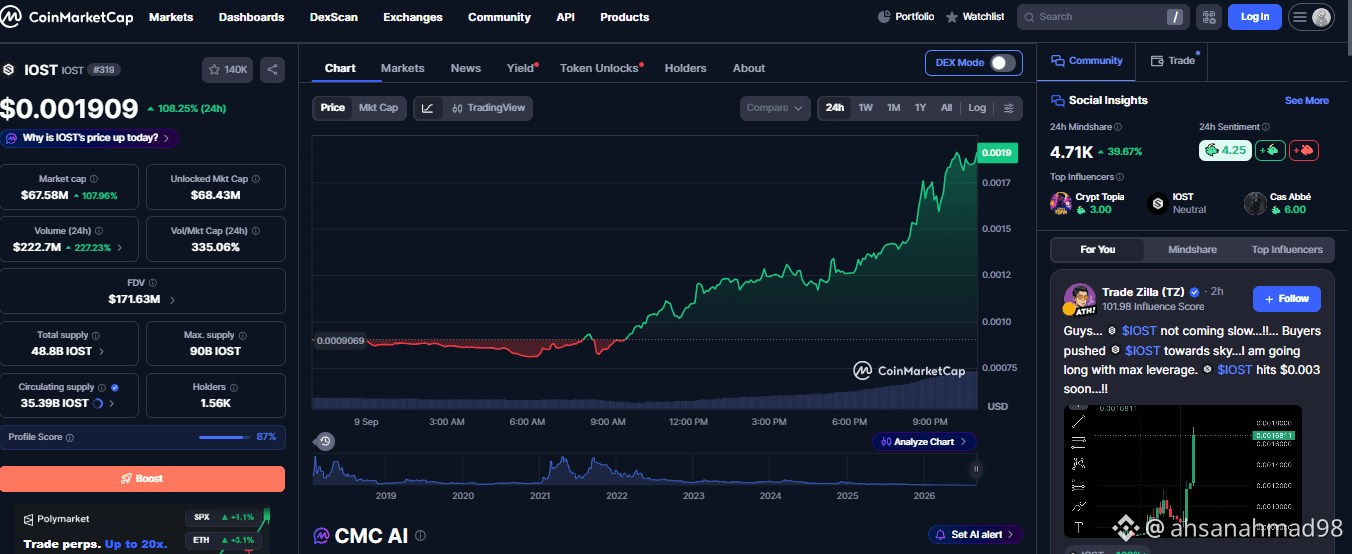
Task: Expand the Compare dropdown
Action: pyautogui.click(x=776, y=108)
